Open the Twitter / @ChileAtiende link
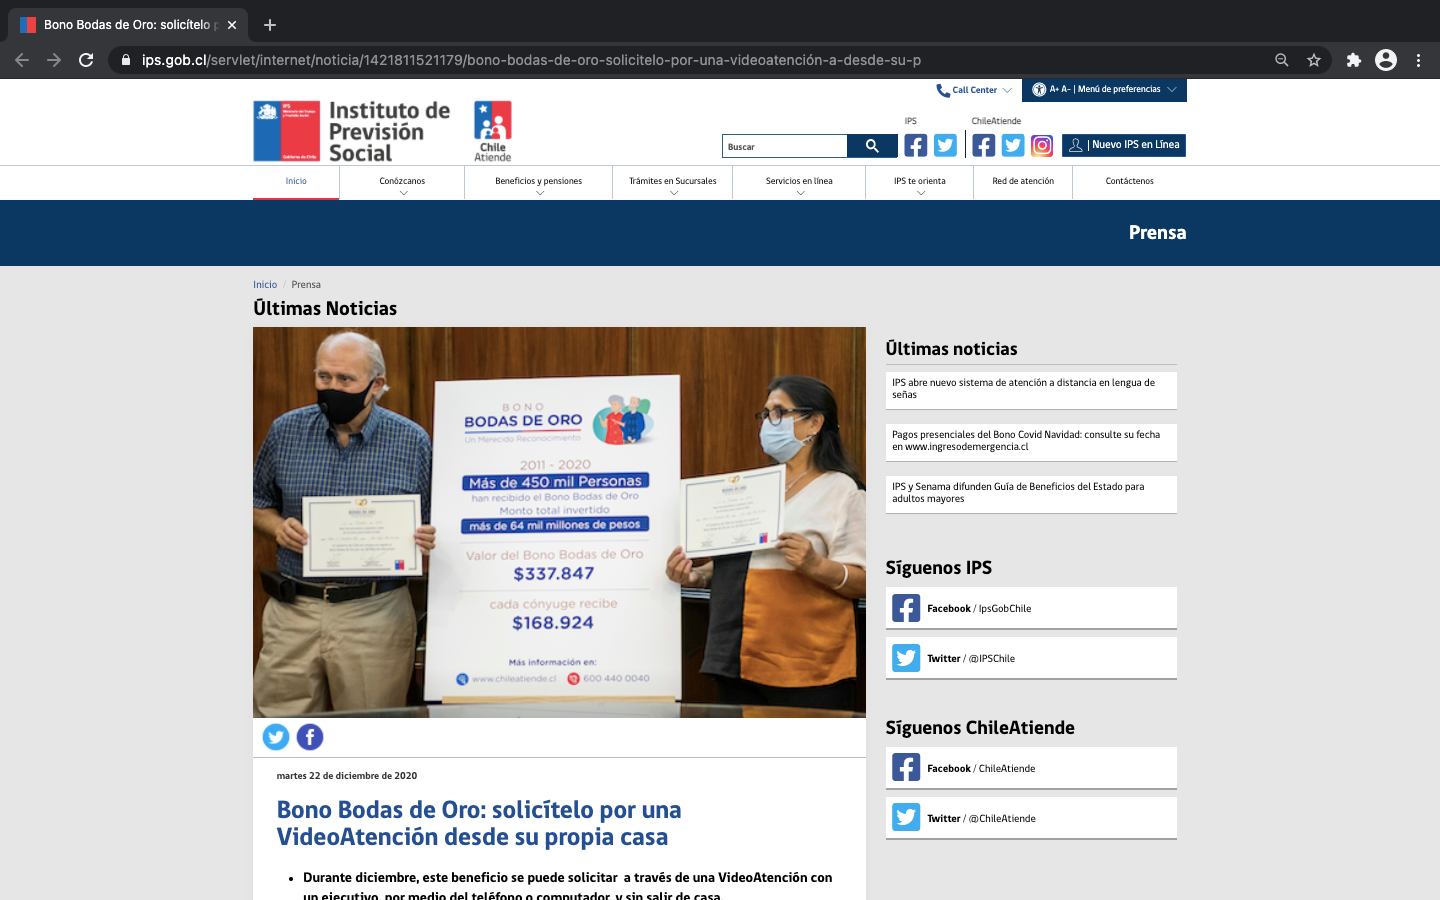 (x=1031, y=818)
